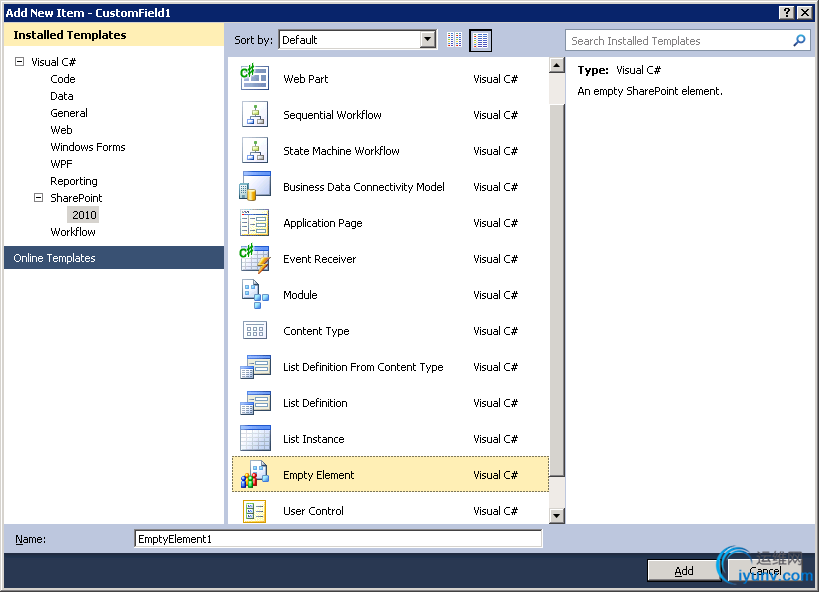Select the "Module" template name

coord(300,295)
